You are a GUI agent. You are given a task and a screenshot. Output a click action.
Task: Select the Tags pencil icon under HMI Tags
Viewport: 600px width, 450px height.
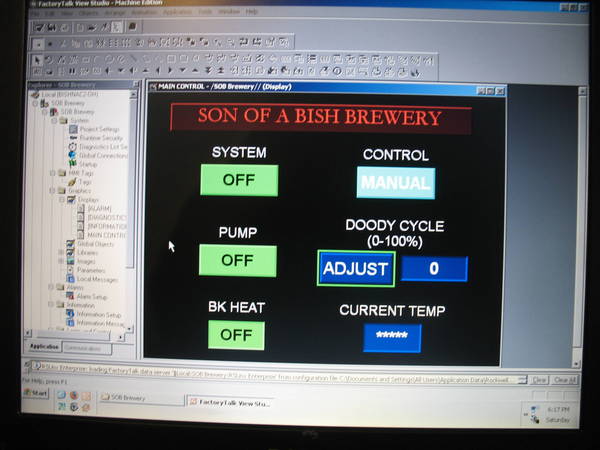72,182
